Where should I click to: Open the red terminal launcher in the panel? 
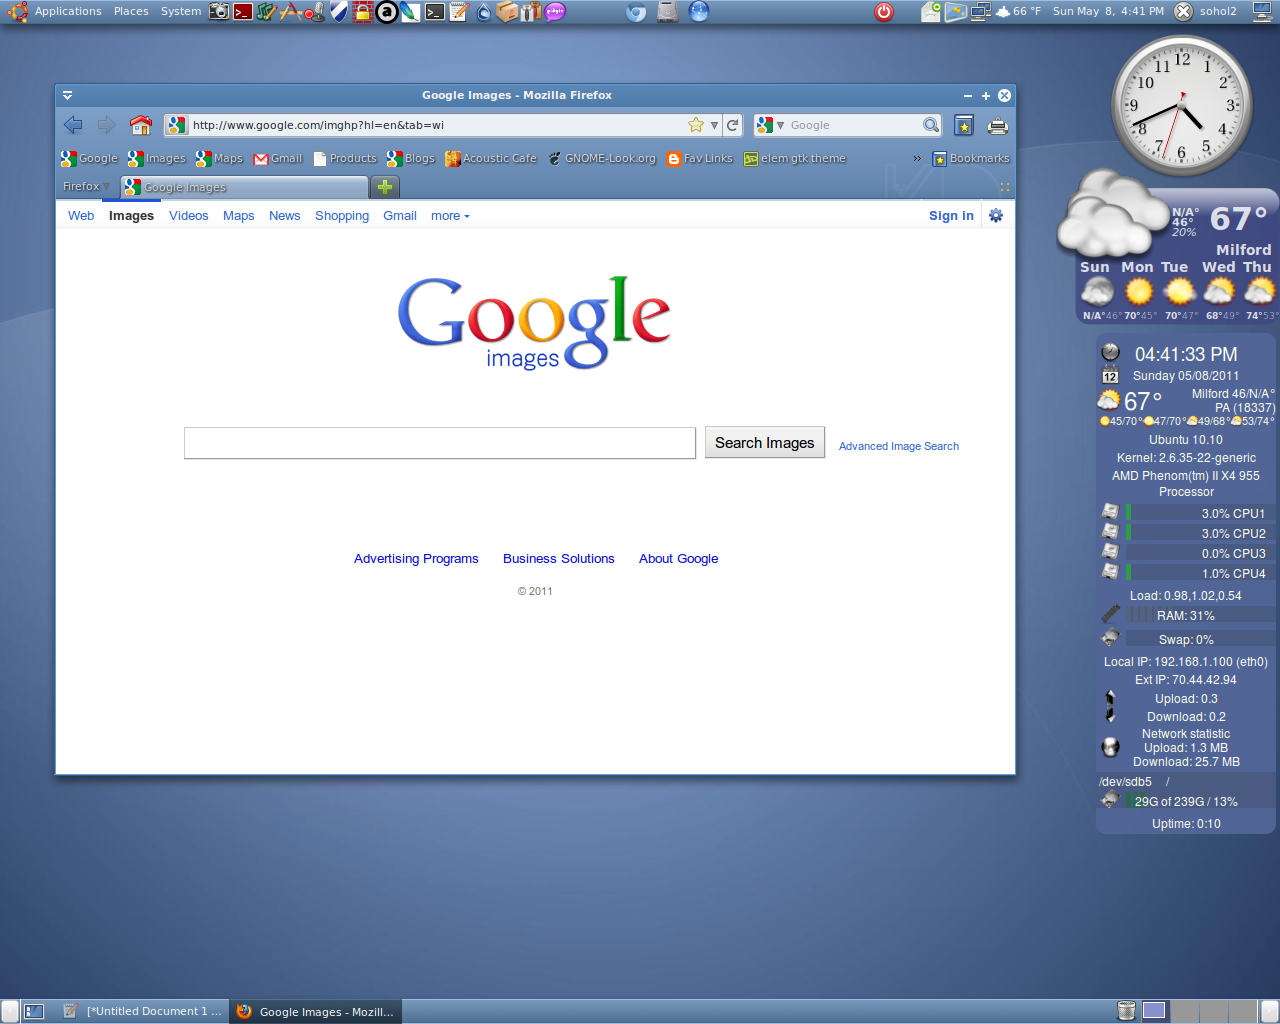point(243,12)
